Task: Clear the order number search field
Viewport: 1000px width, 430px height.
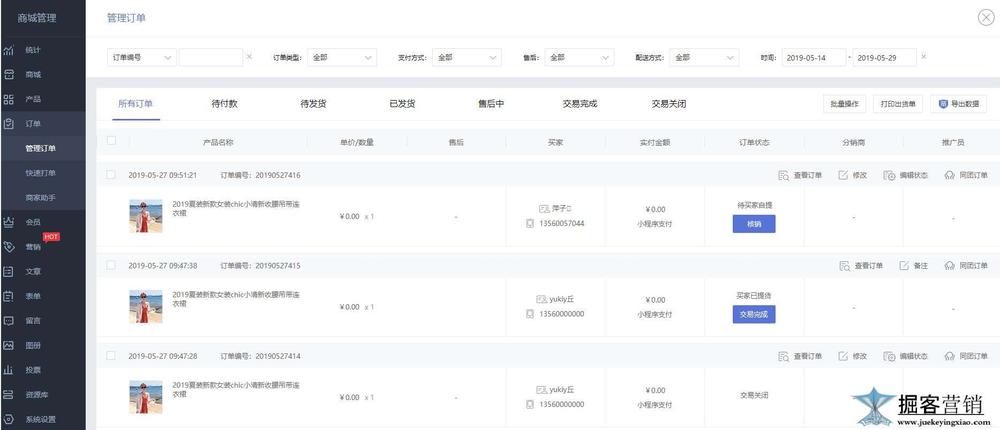Action: point(249,57)
